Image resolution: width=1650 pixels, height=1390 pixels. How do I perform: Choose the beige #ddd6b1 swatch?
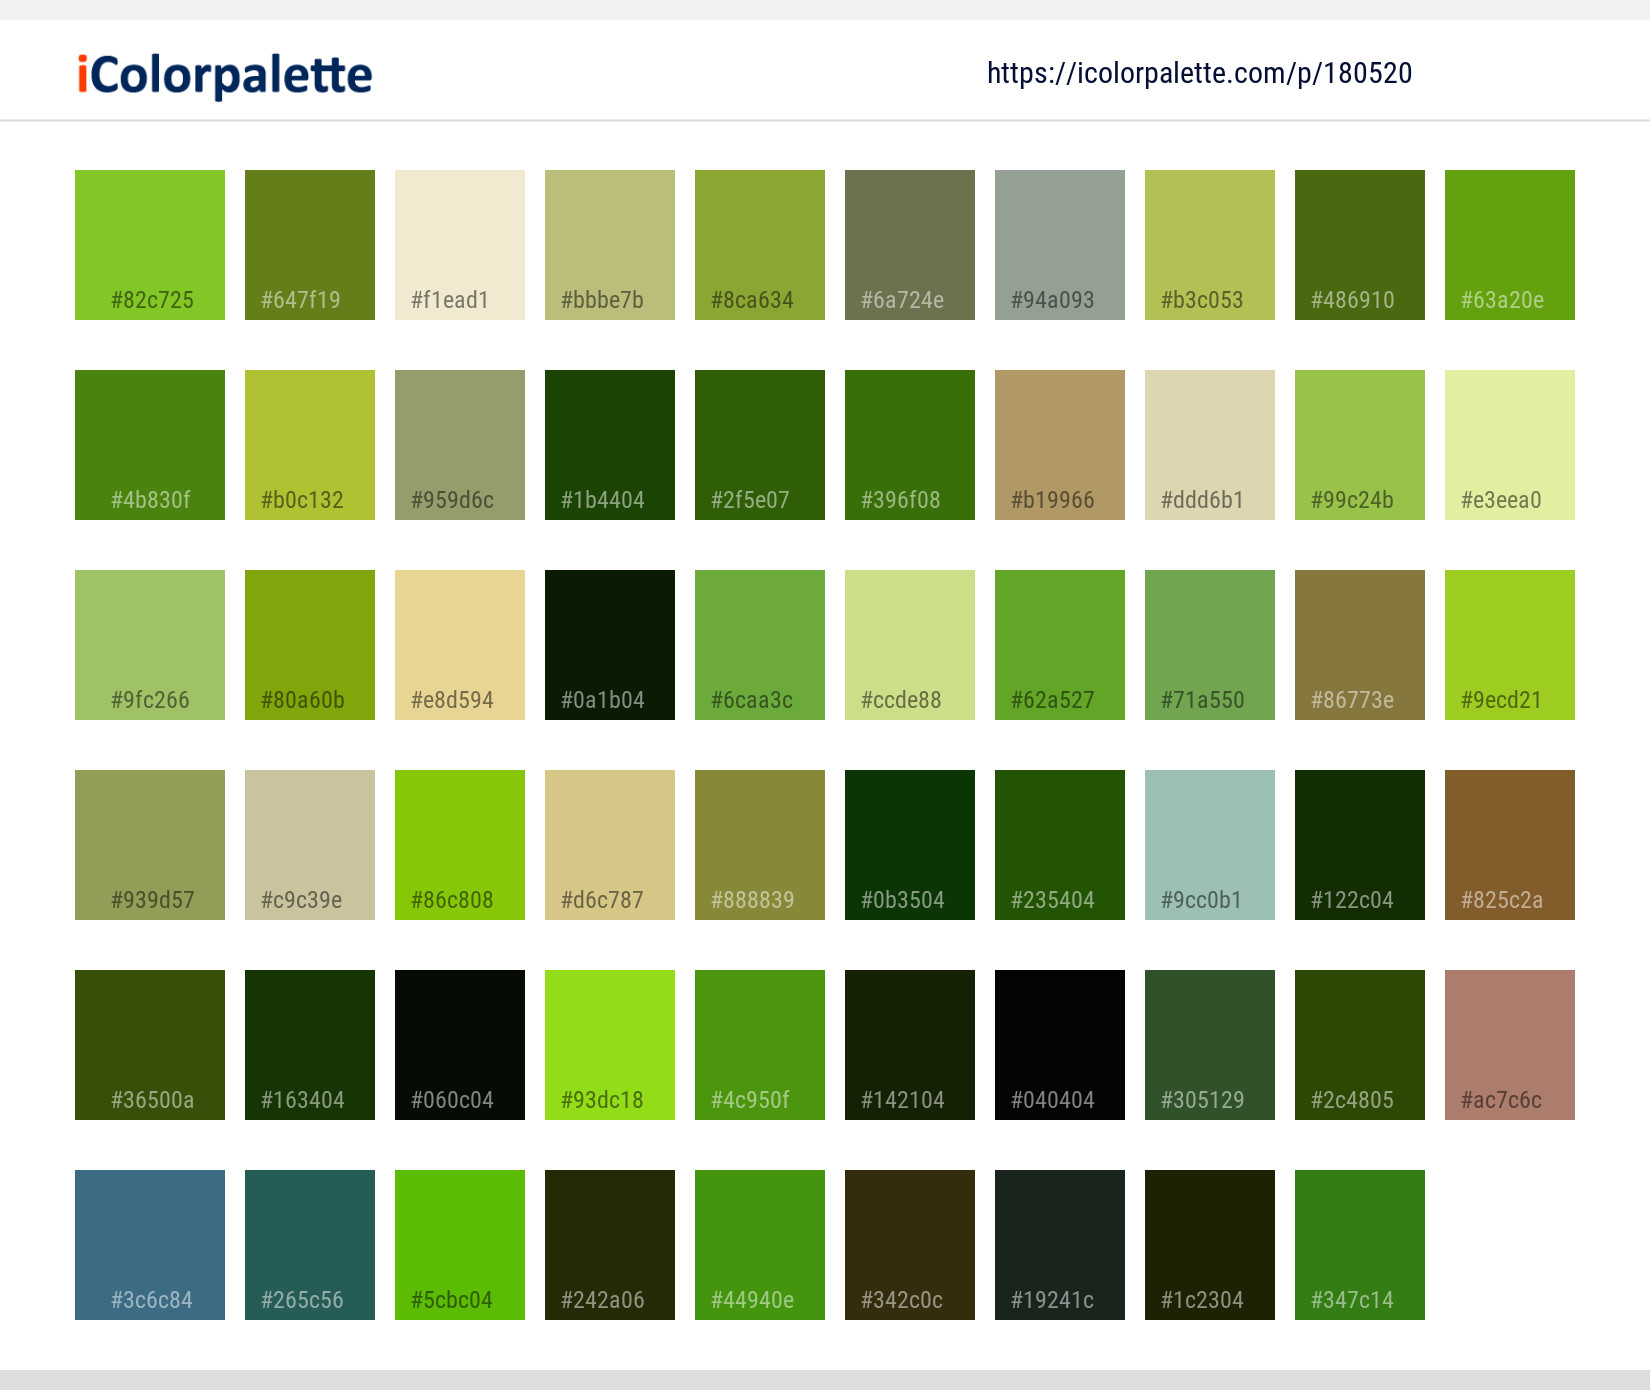click(1210, 445)
